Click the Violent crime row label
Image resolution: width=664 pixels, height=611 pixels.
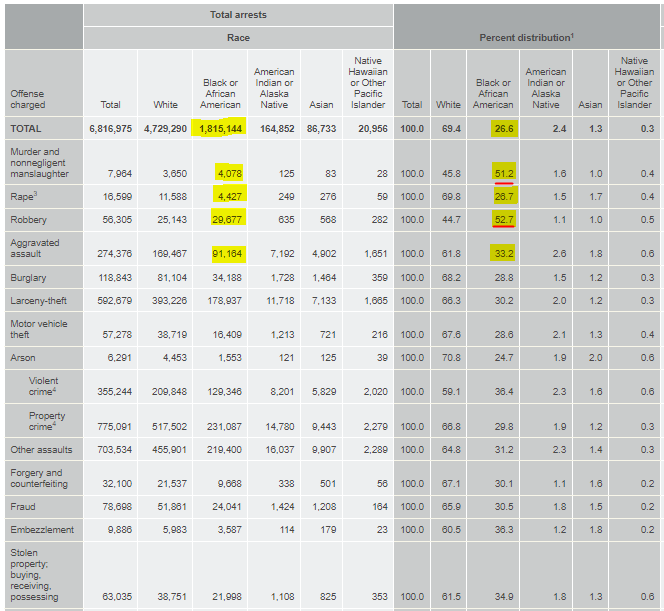[43, 386]
